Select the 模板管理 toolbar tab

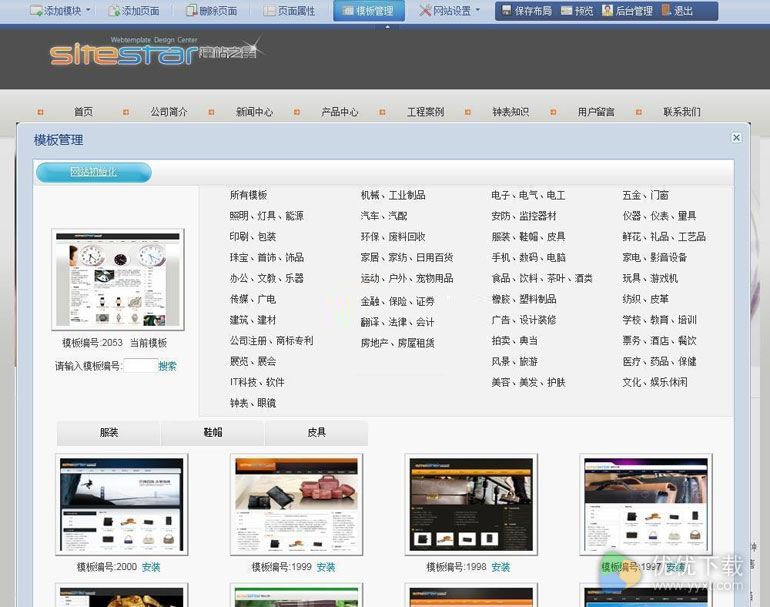(369, 10)
